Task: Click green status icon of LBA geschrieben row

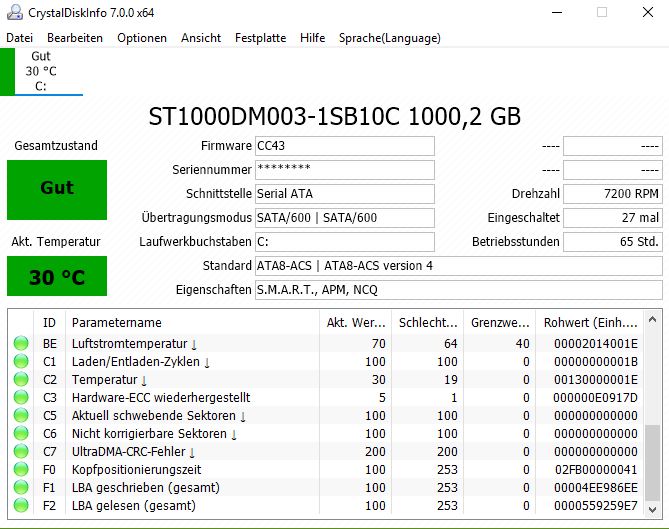Action: (x=21, y=487)
